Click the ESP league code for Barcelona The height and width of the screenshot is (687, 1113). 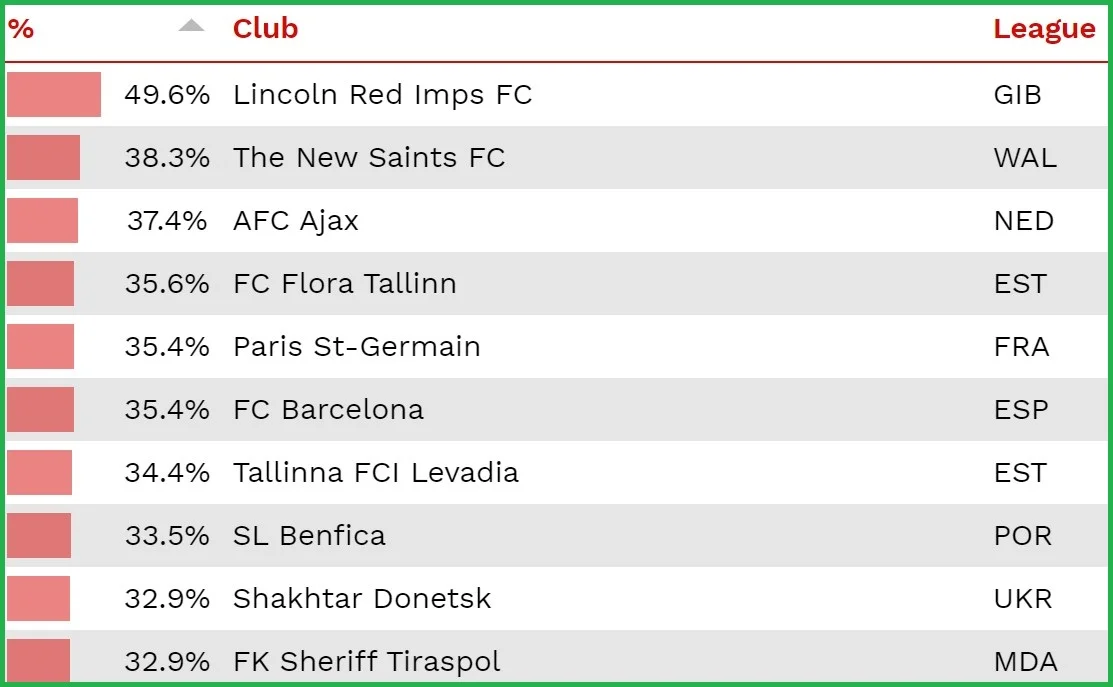point(1020,410)
